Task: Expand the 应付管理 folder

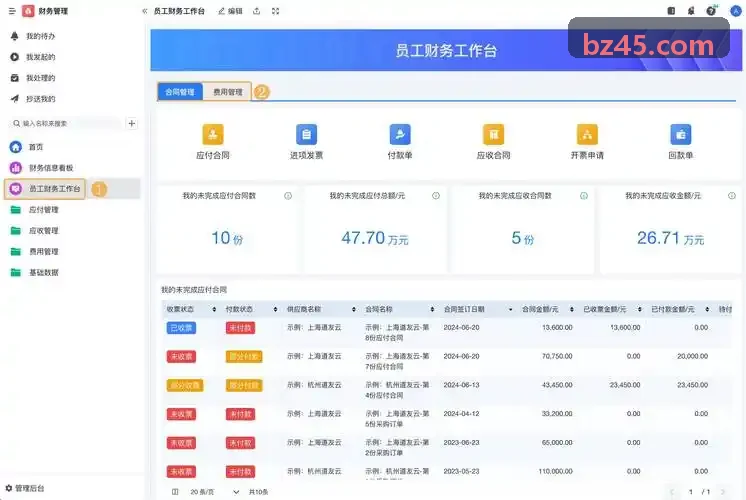Action: point(43,210)
